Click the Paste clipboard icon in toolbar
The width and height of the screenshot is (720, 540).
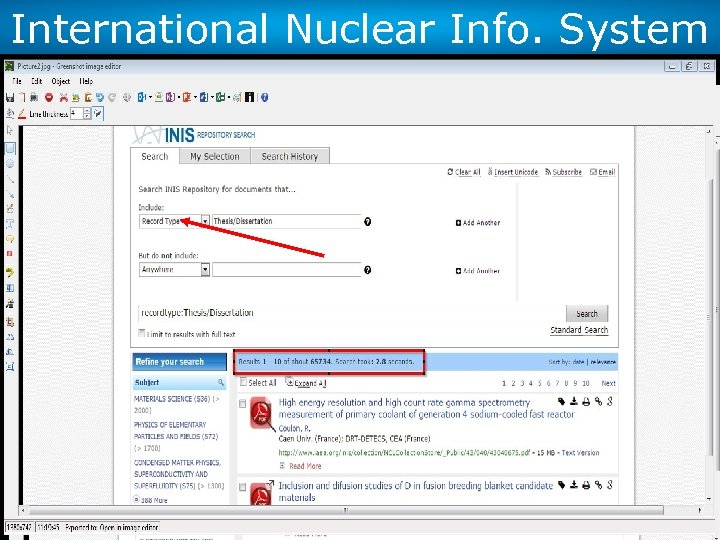click(88, 97)
